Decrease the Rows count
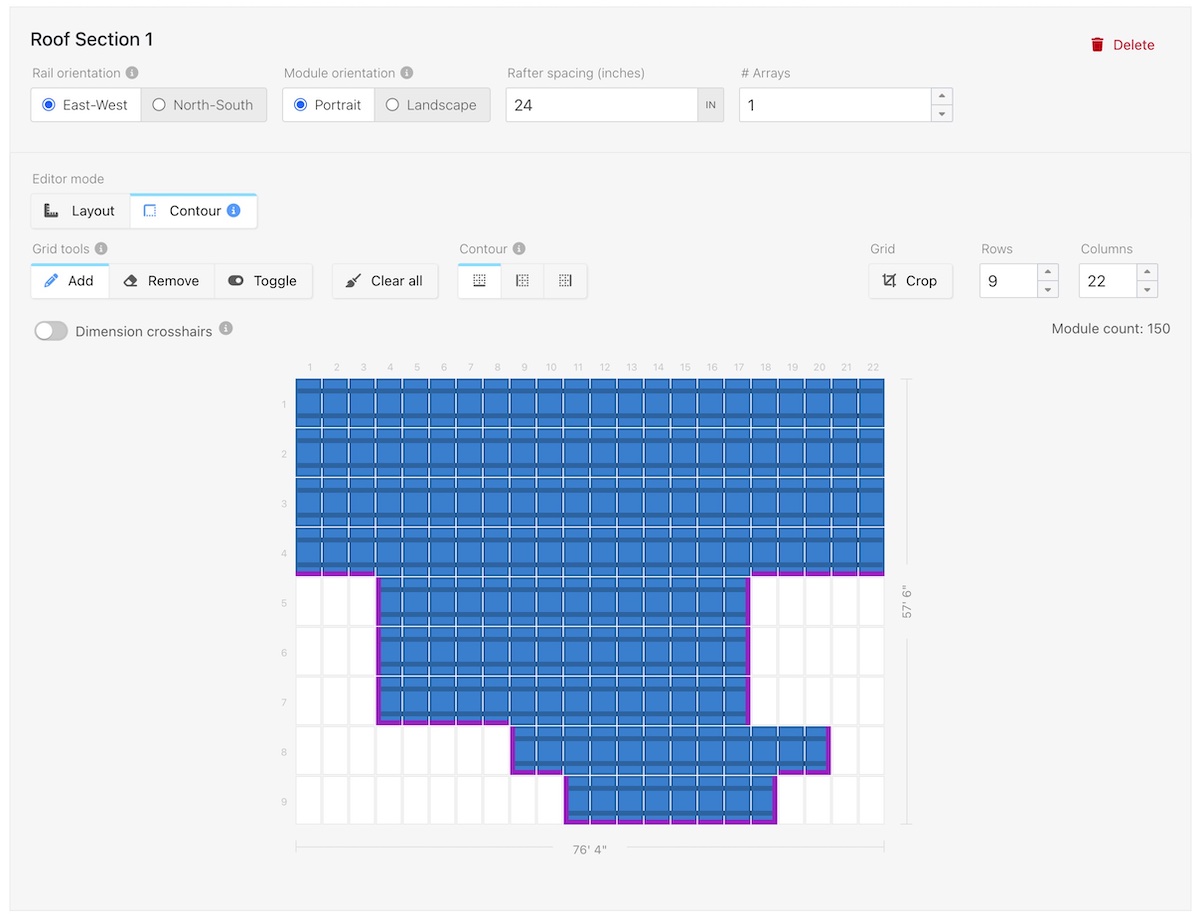1200x918 pixels. click(1047, 289)
